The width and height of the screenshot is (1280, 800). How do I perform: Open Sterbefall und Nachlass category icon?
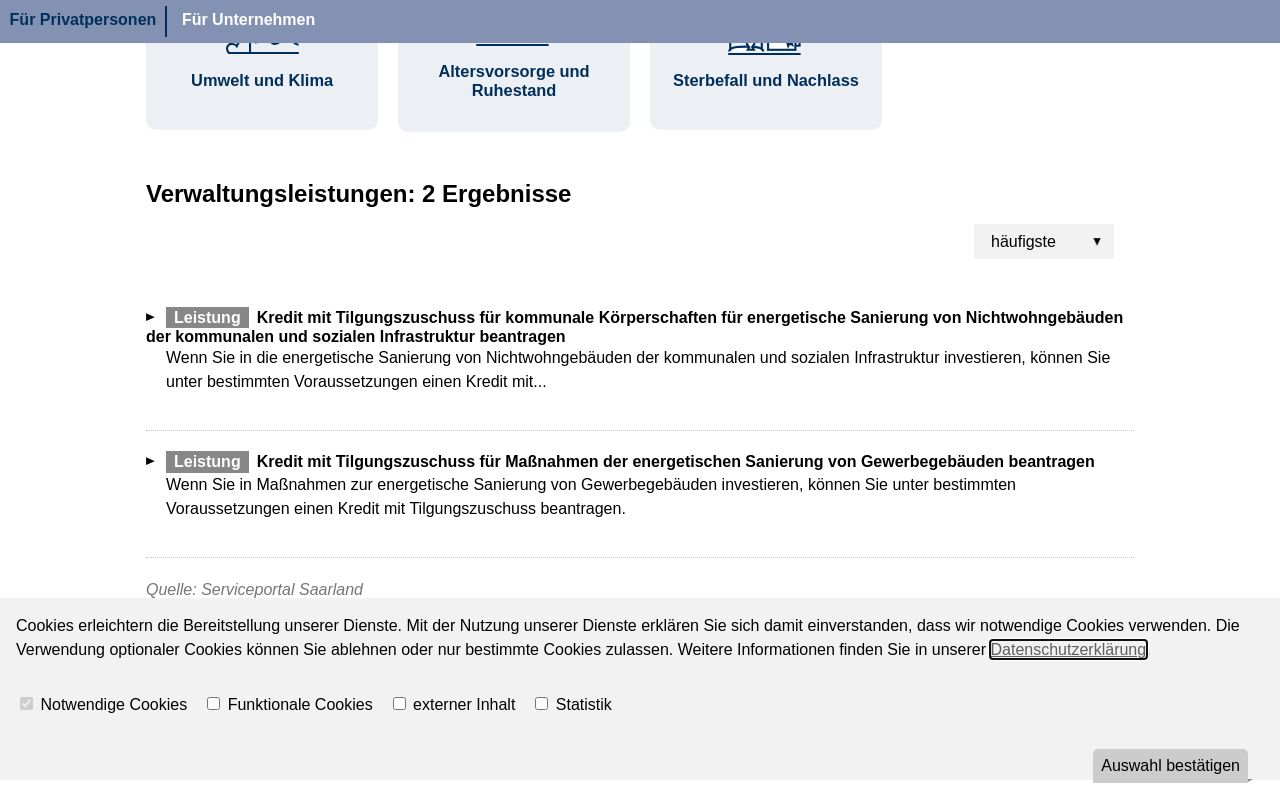[x=765, y=47]
